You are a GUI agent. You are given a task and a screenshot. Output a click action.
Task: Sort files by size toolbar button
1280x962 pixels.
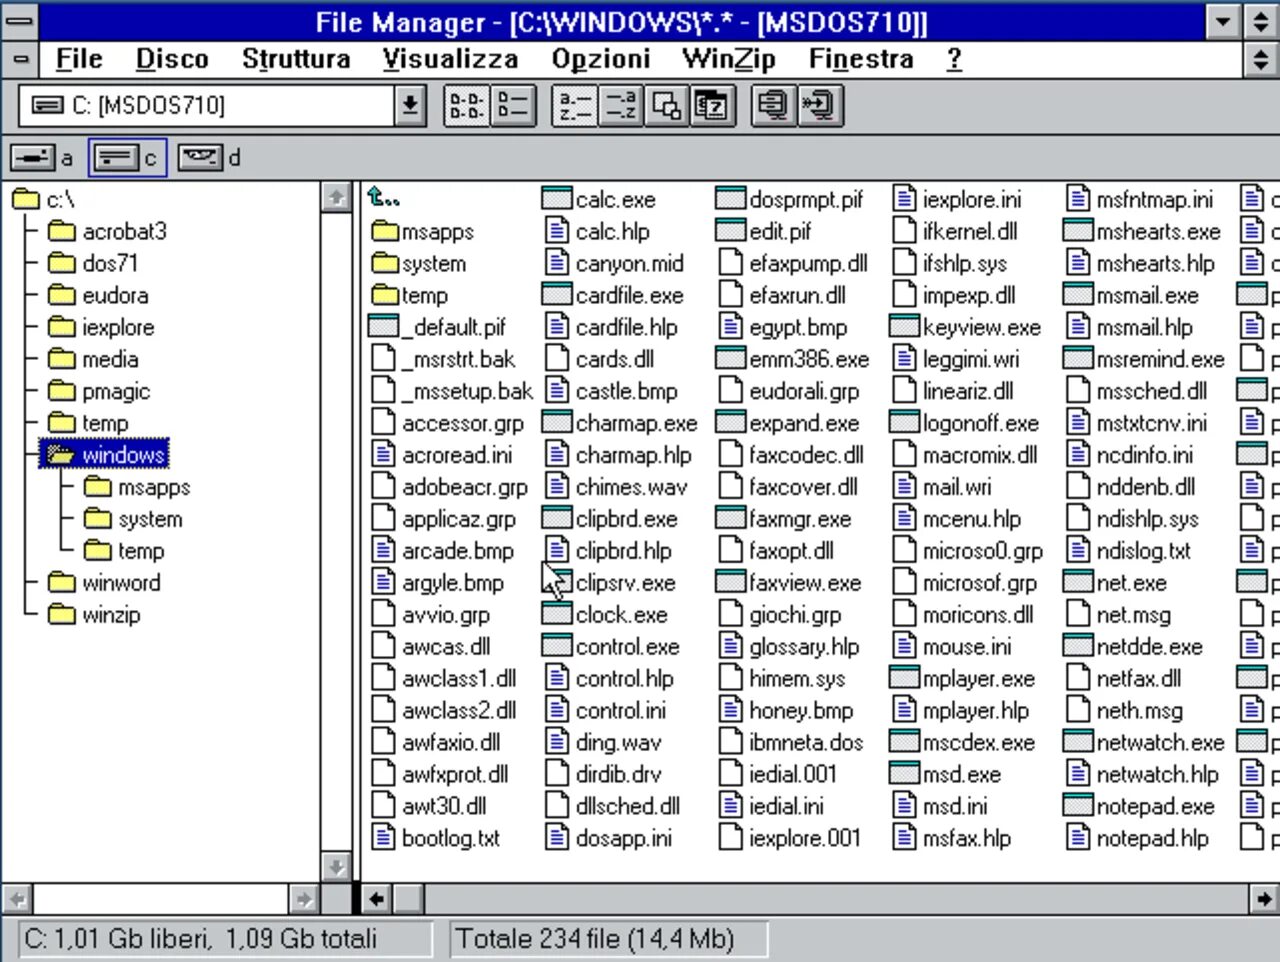coord(665,105)
